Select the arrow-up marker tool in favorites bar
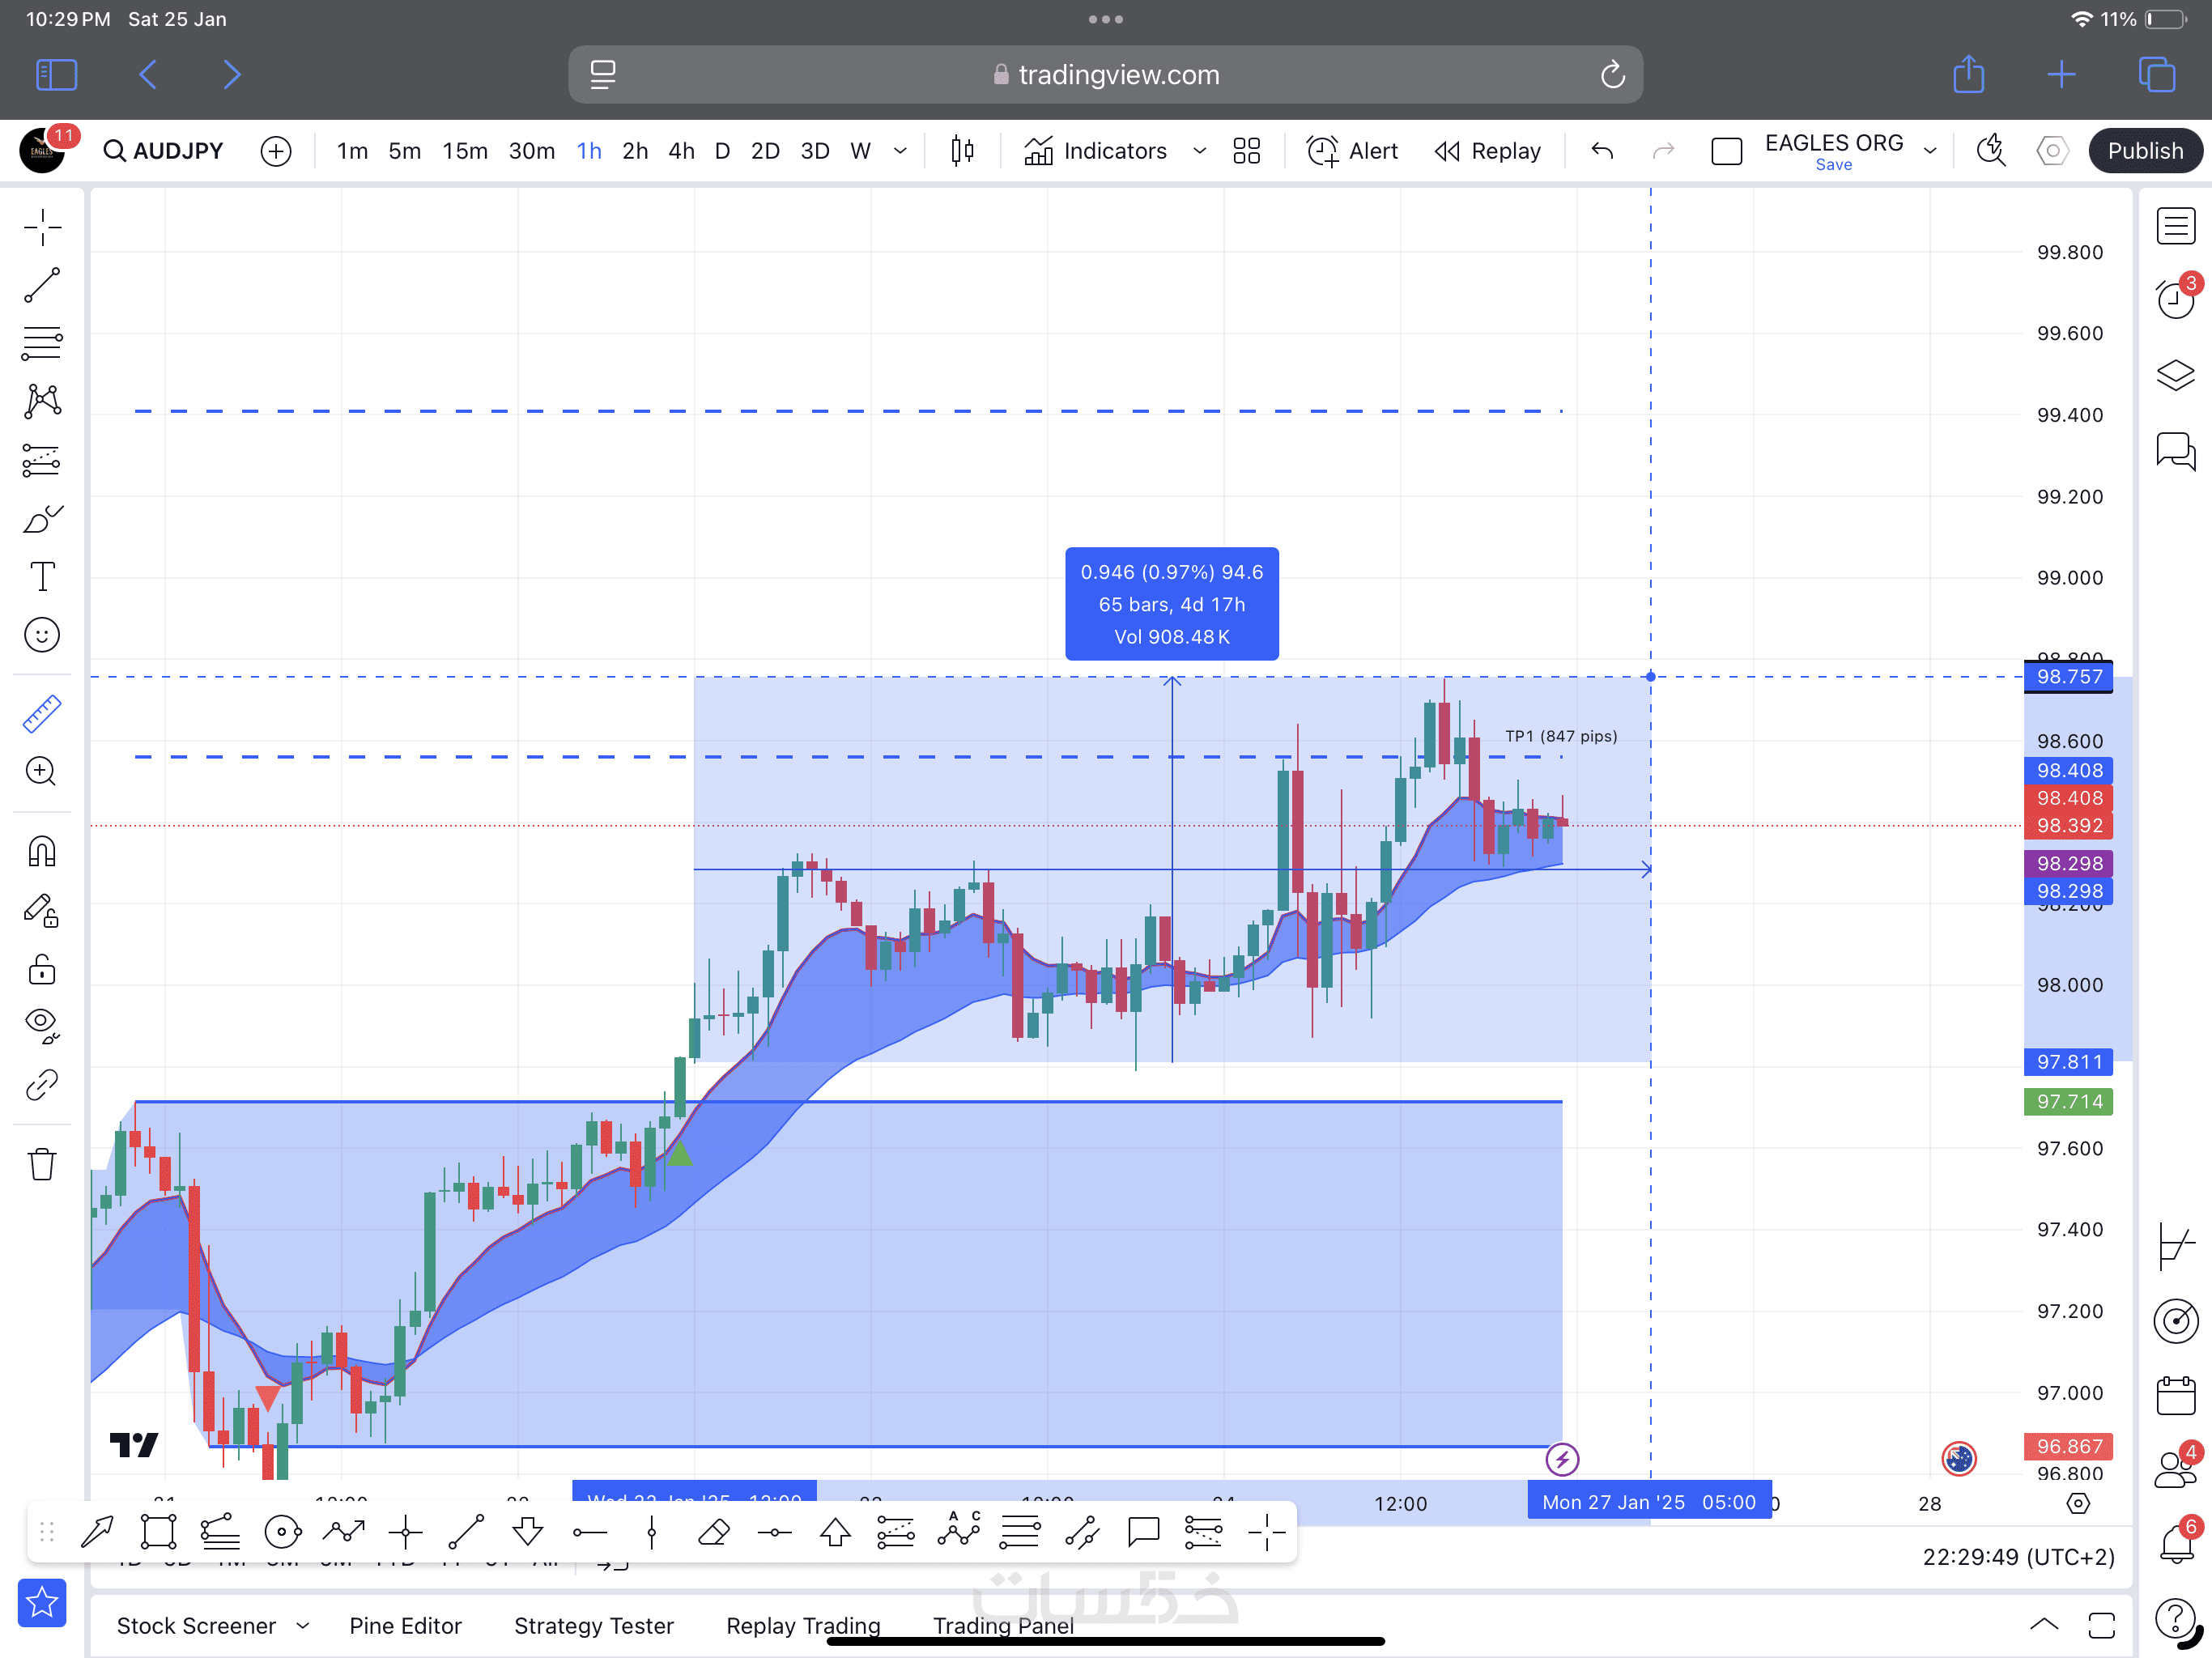The image size is (2212, 1658). click(x=835, y=1531)
